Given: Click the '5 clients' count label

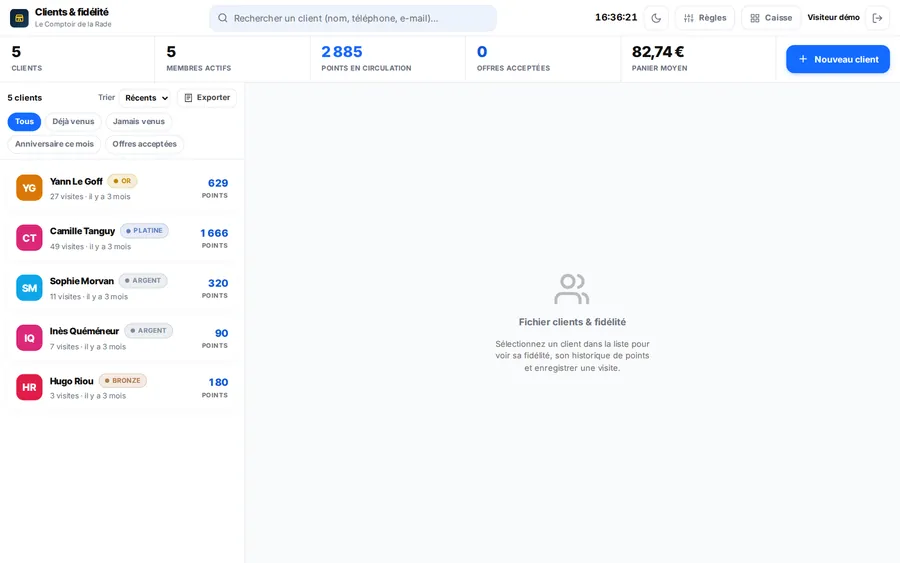Looking at the screenshot, I should tap(25, 98).
